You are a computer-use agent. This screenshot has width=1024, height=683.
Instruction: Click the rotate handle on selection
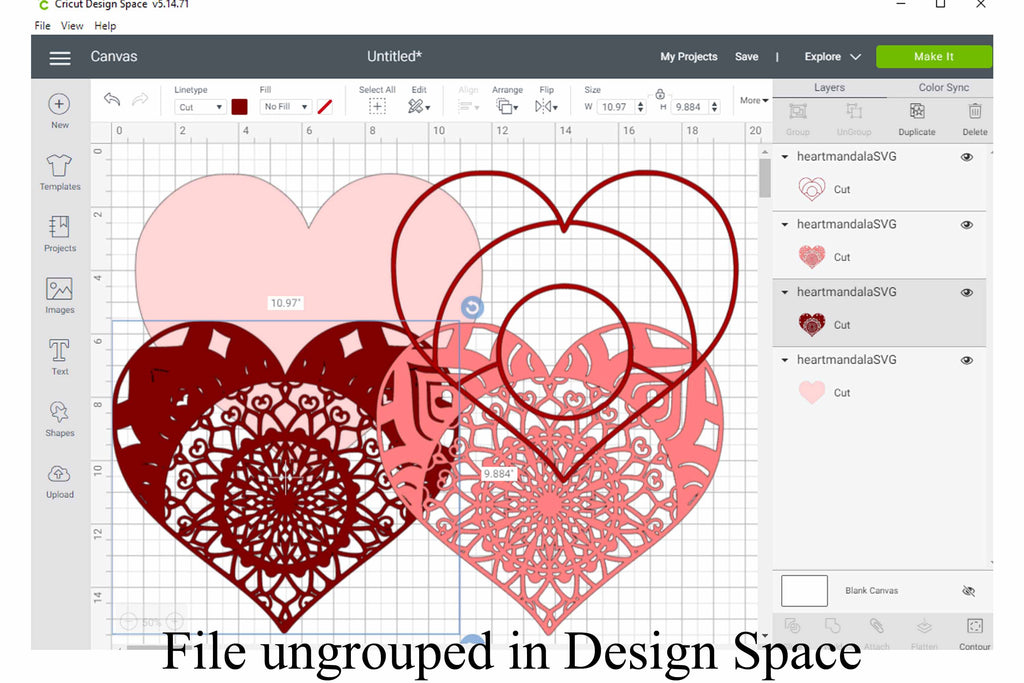[x=472, y=308]
